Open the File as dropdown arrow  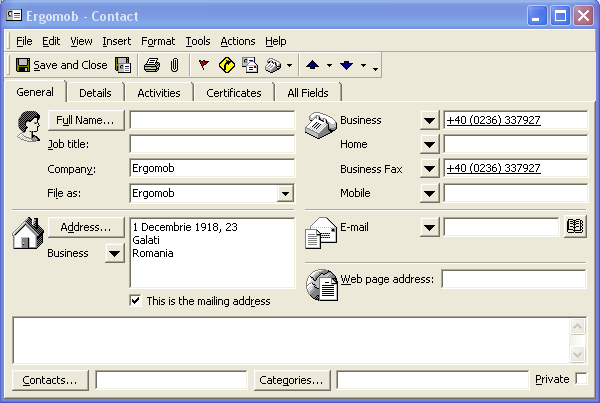click(x=285, y=193)
